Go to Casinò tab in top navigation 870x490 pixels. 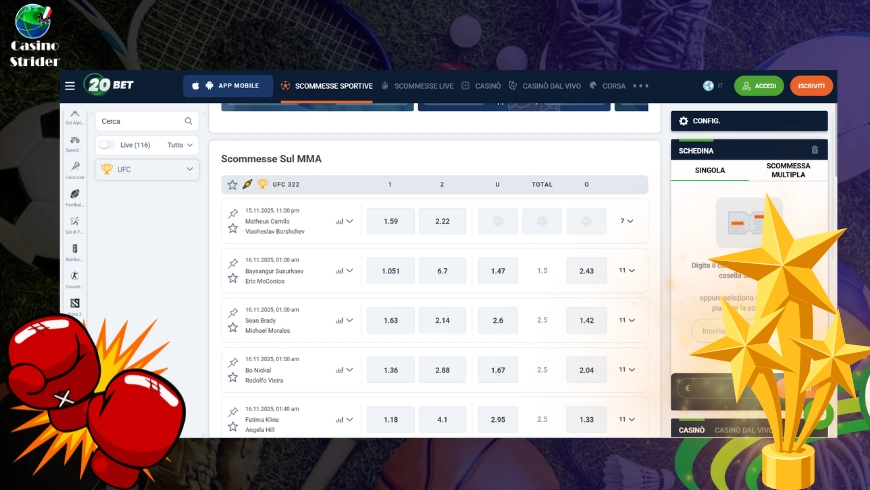(x=481, y=86)
